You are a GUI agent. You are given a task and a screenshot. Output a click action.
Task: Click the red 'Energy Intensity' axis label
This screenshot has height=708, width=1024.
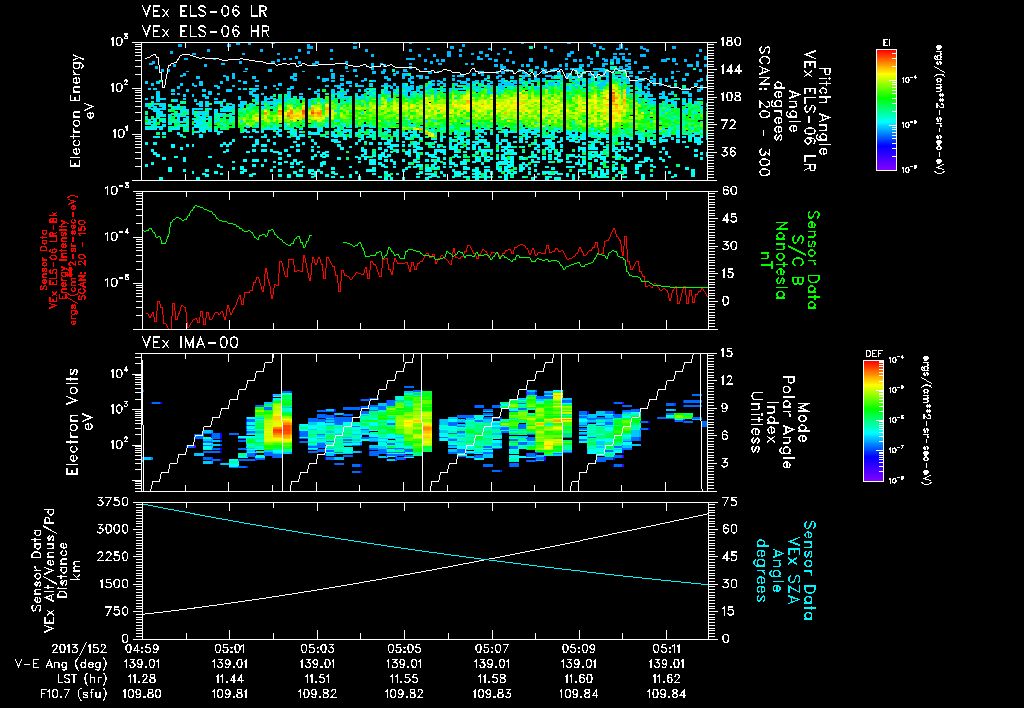63,260
